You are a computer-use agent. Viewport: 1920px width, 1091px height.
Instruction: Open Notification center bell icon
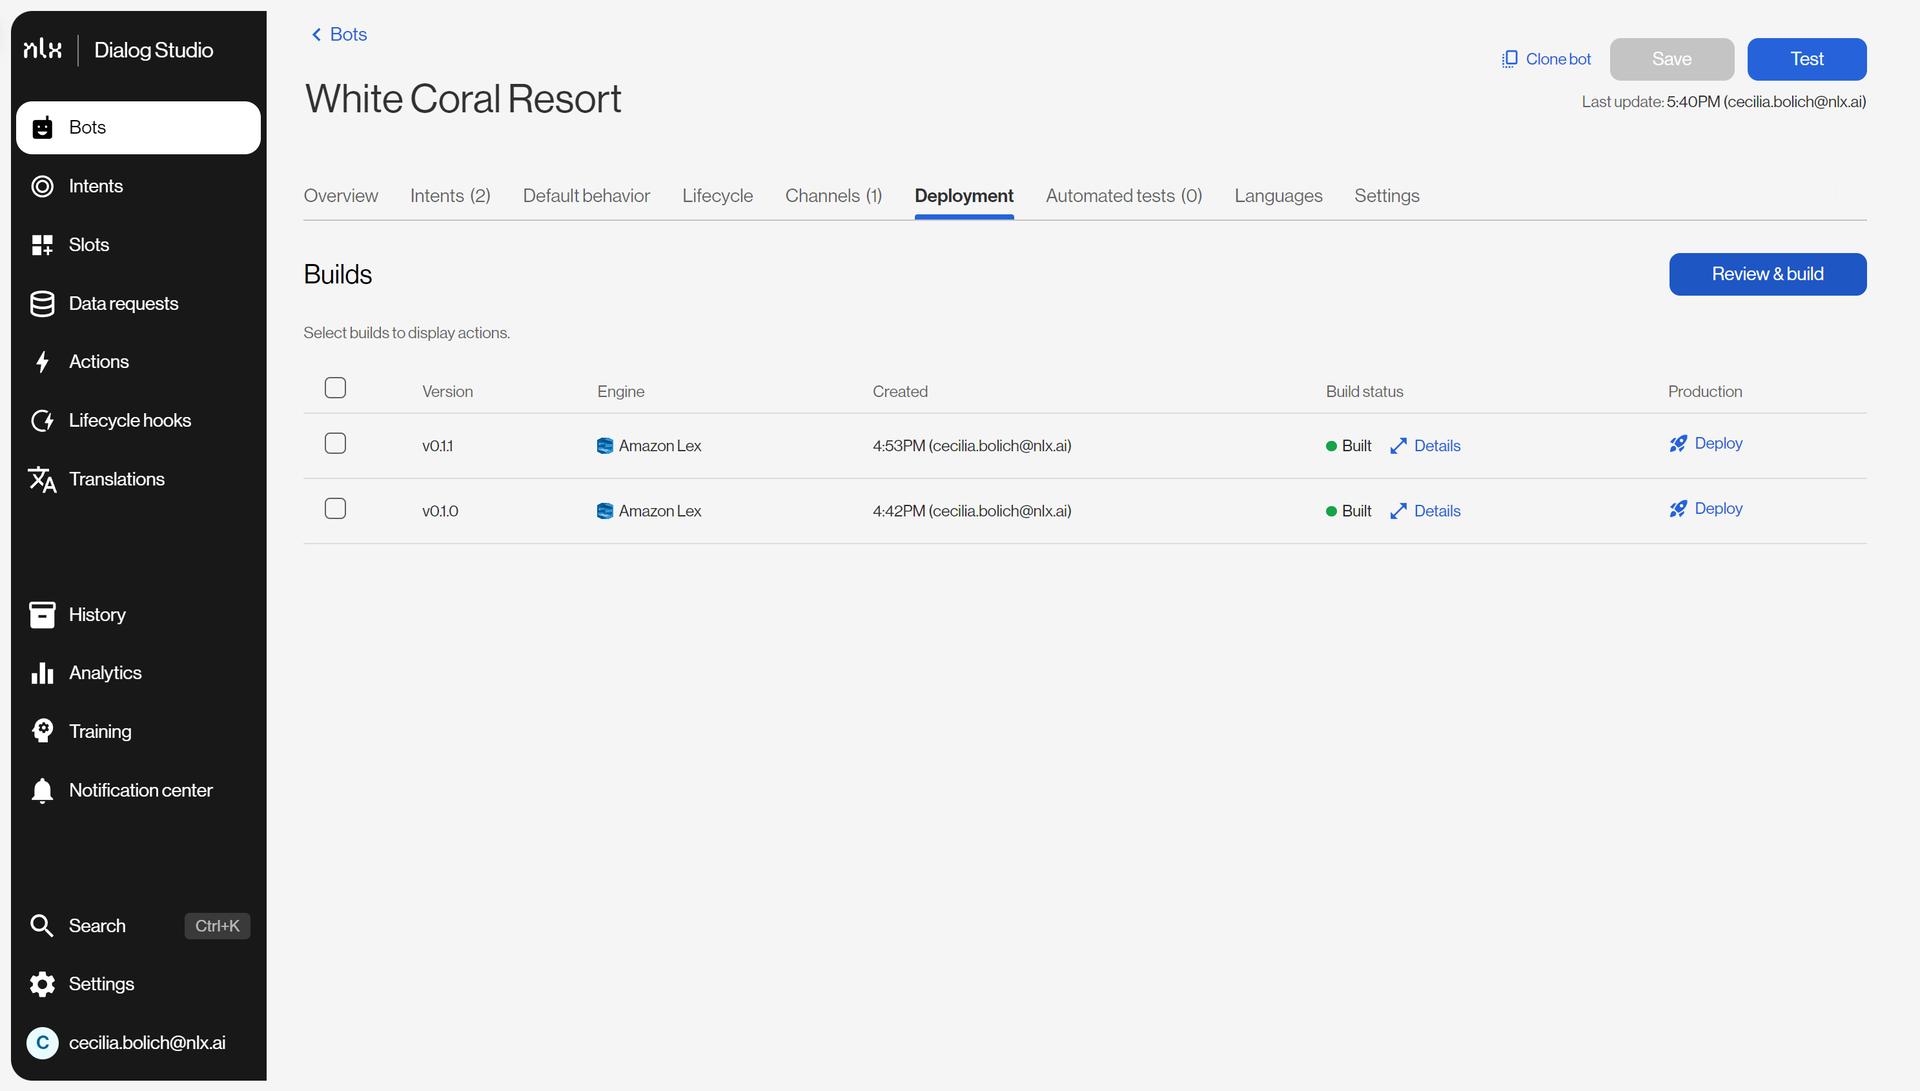pos(42,791)
